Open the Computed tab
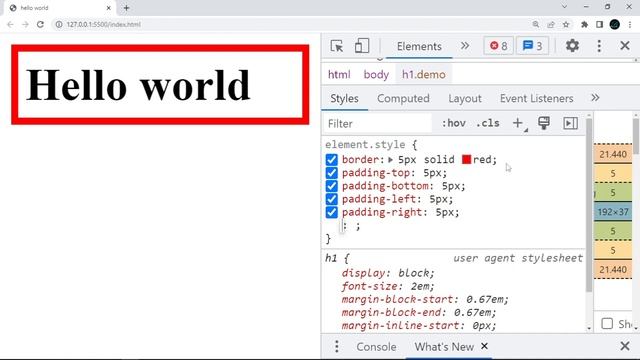Viewport: 640px width, 360px height. [403, 98]
